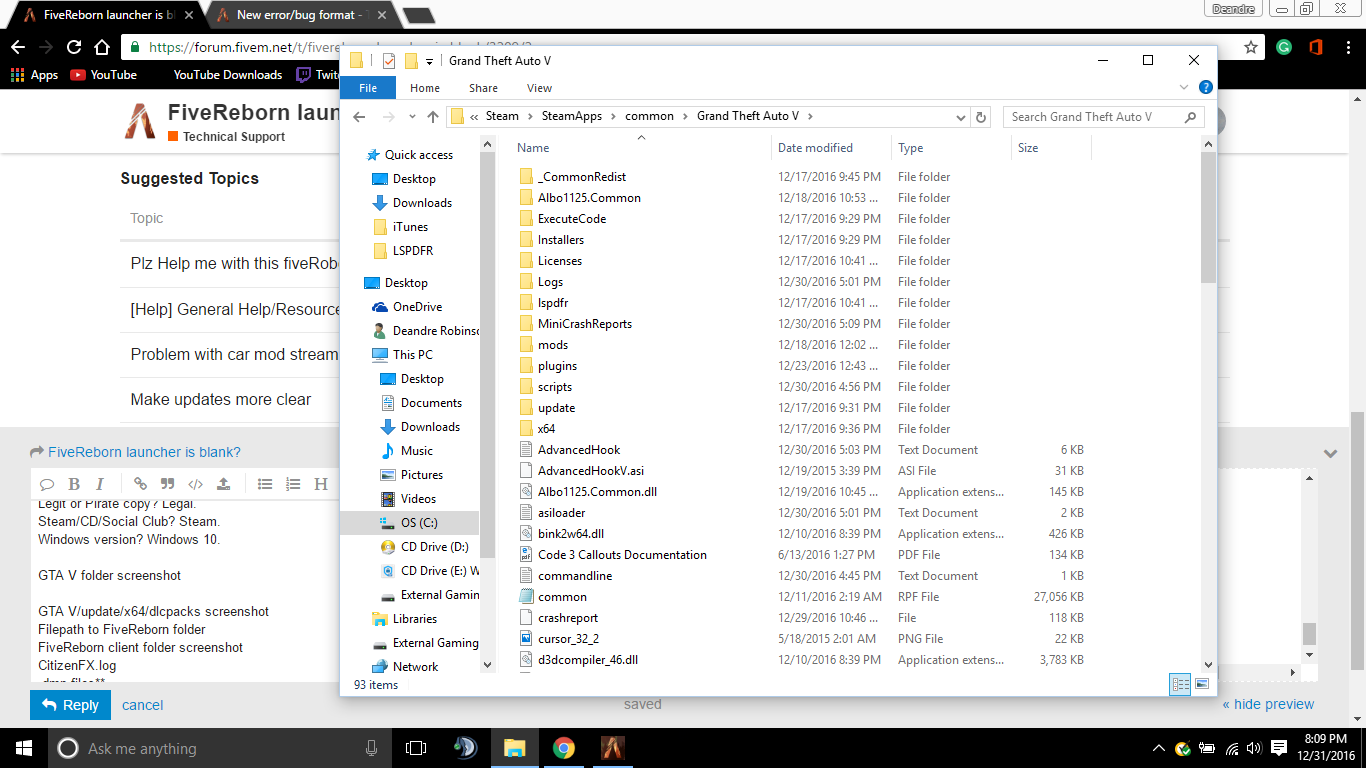Go back in Chrome browser
1366x768 pixels.
[18, 47]
